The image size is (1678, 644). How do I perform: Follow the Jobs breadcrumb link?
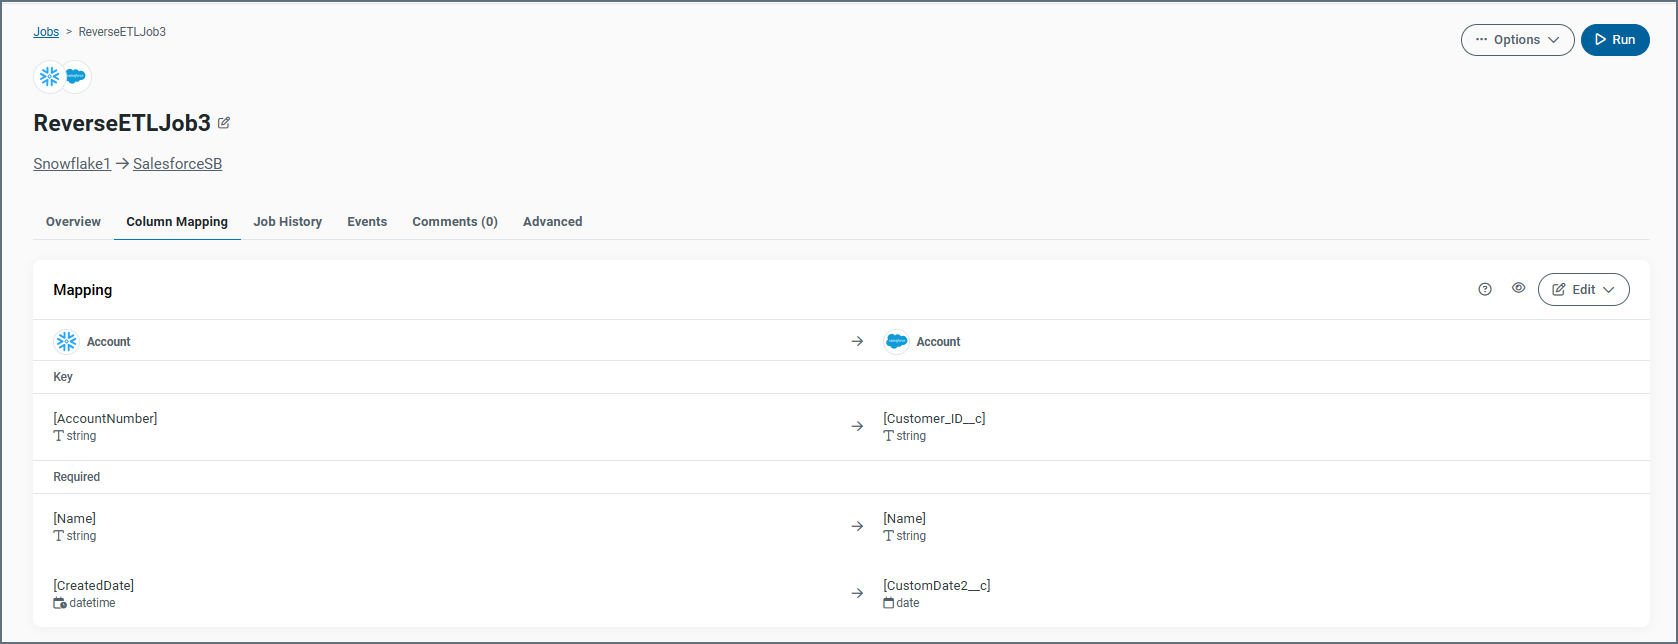point(46,32)
